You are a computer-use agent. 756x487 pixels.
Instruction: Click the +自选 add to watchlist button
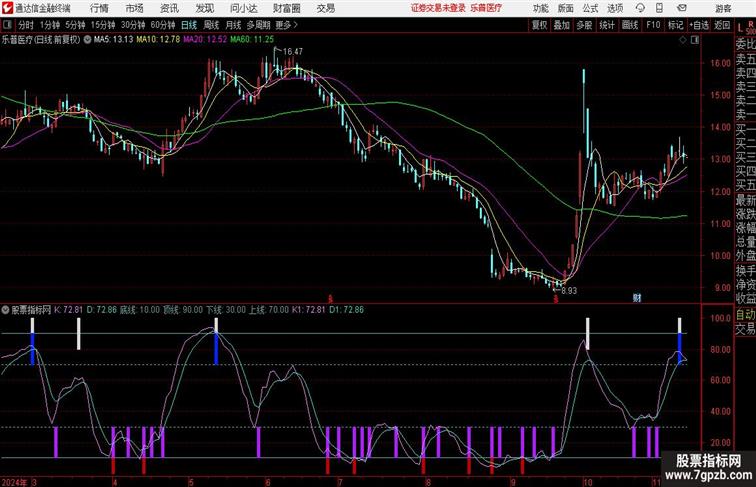coord(698,24)
